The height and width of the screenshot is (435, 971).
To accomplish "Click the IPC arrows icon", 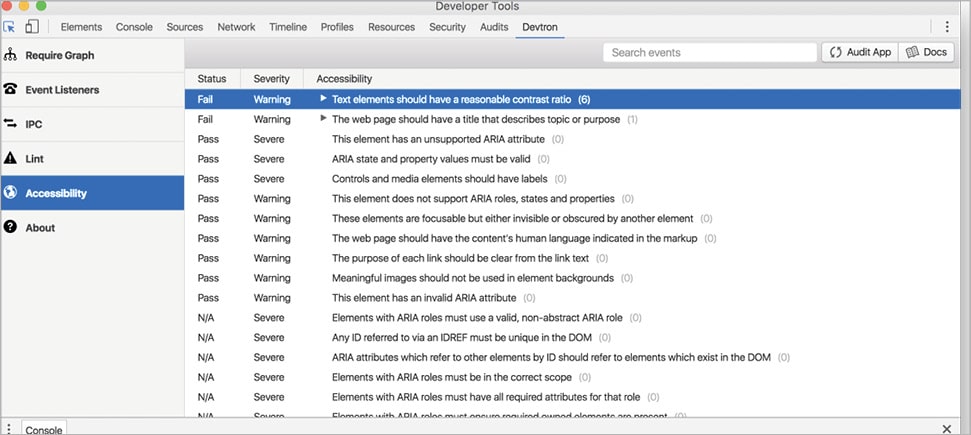I will coord(11,124).
